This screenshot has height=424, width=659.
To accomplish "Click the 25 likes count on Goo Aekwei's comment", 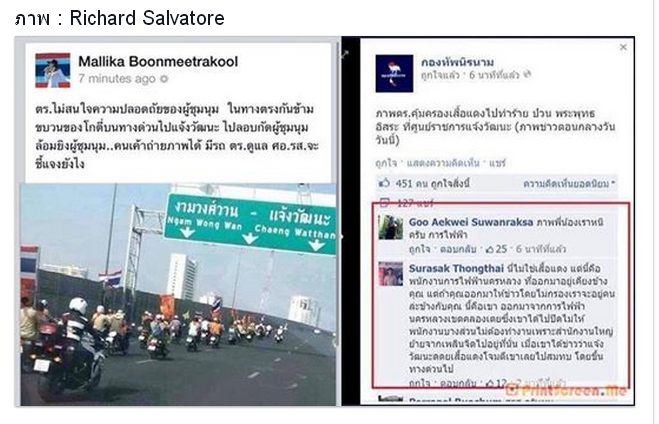I will click(x=497, y=249).
